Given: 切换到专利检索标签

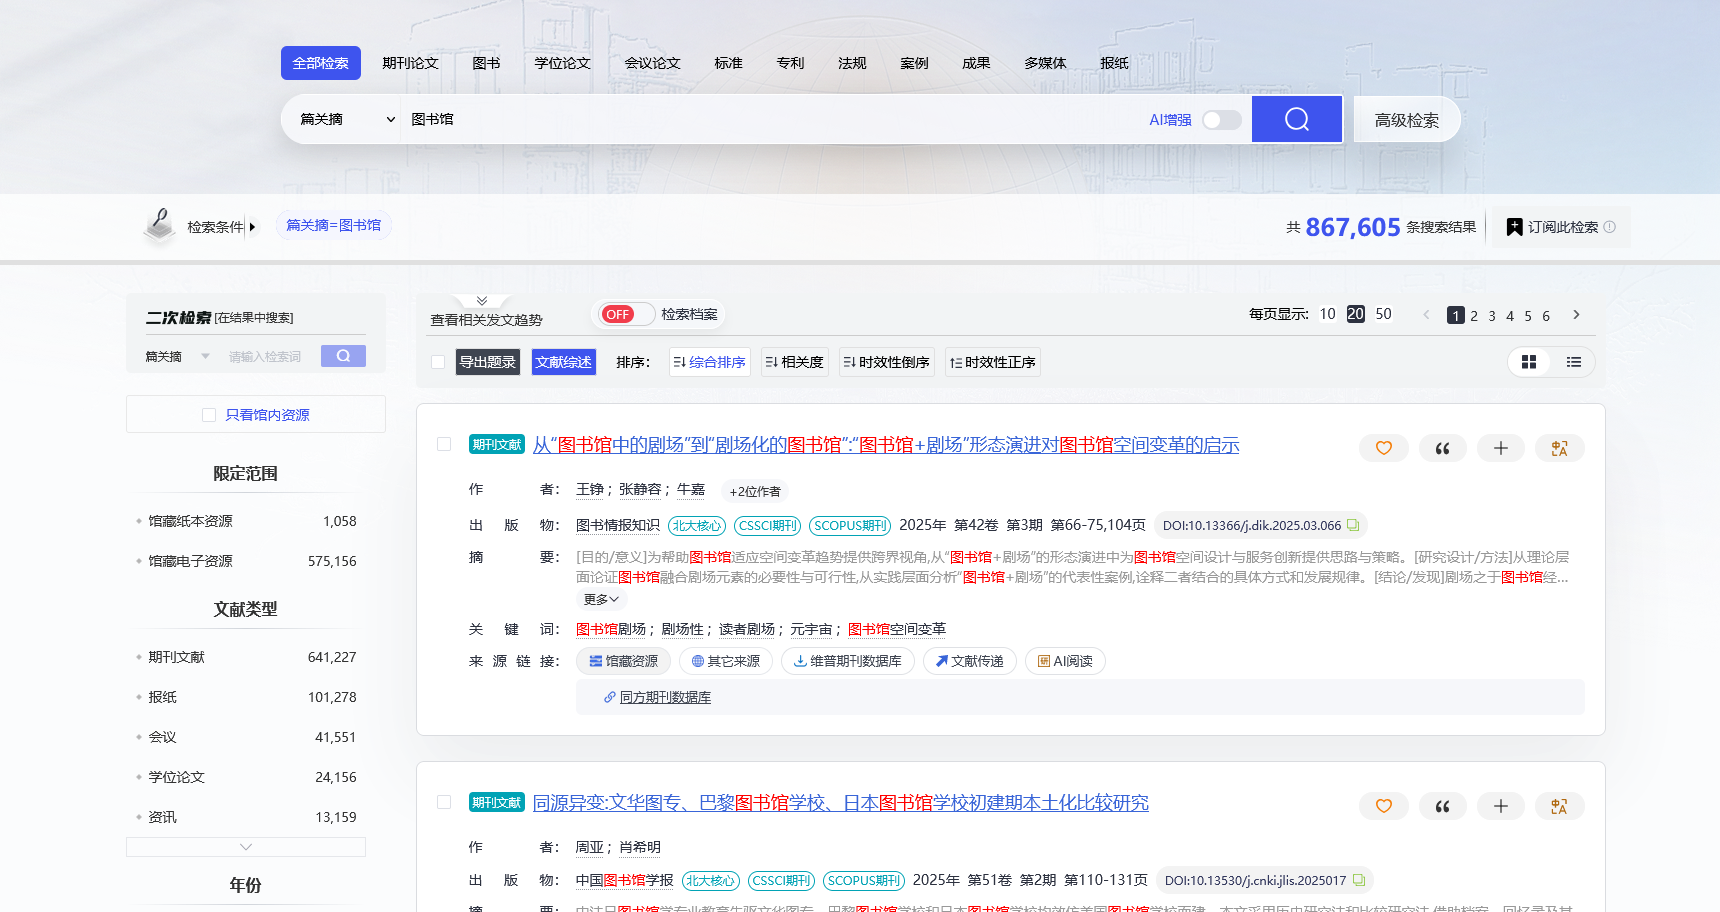Looking at the screenshot, I should (x=790, y=62).
